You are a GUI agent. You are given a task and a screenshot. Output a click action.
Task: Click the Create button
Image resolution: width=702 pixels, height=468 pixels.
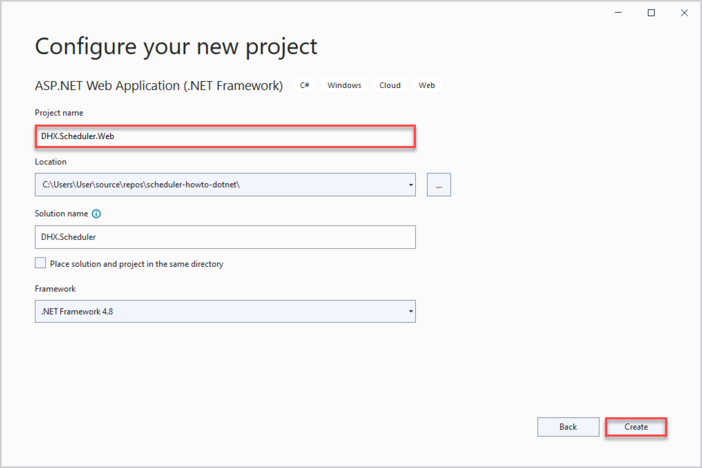(636, 427)
